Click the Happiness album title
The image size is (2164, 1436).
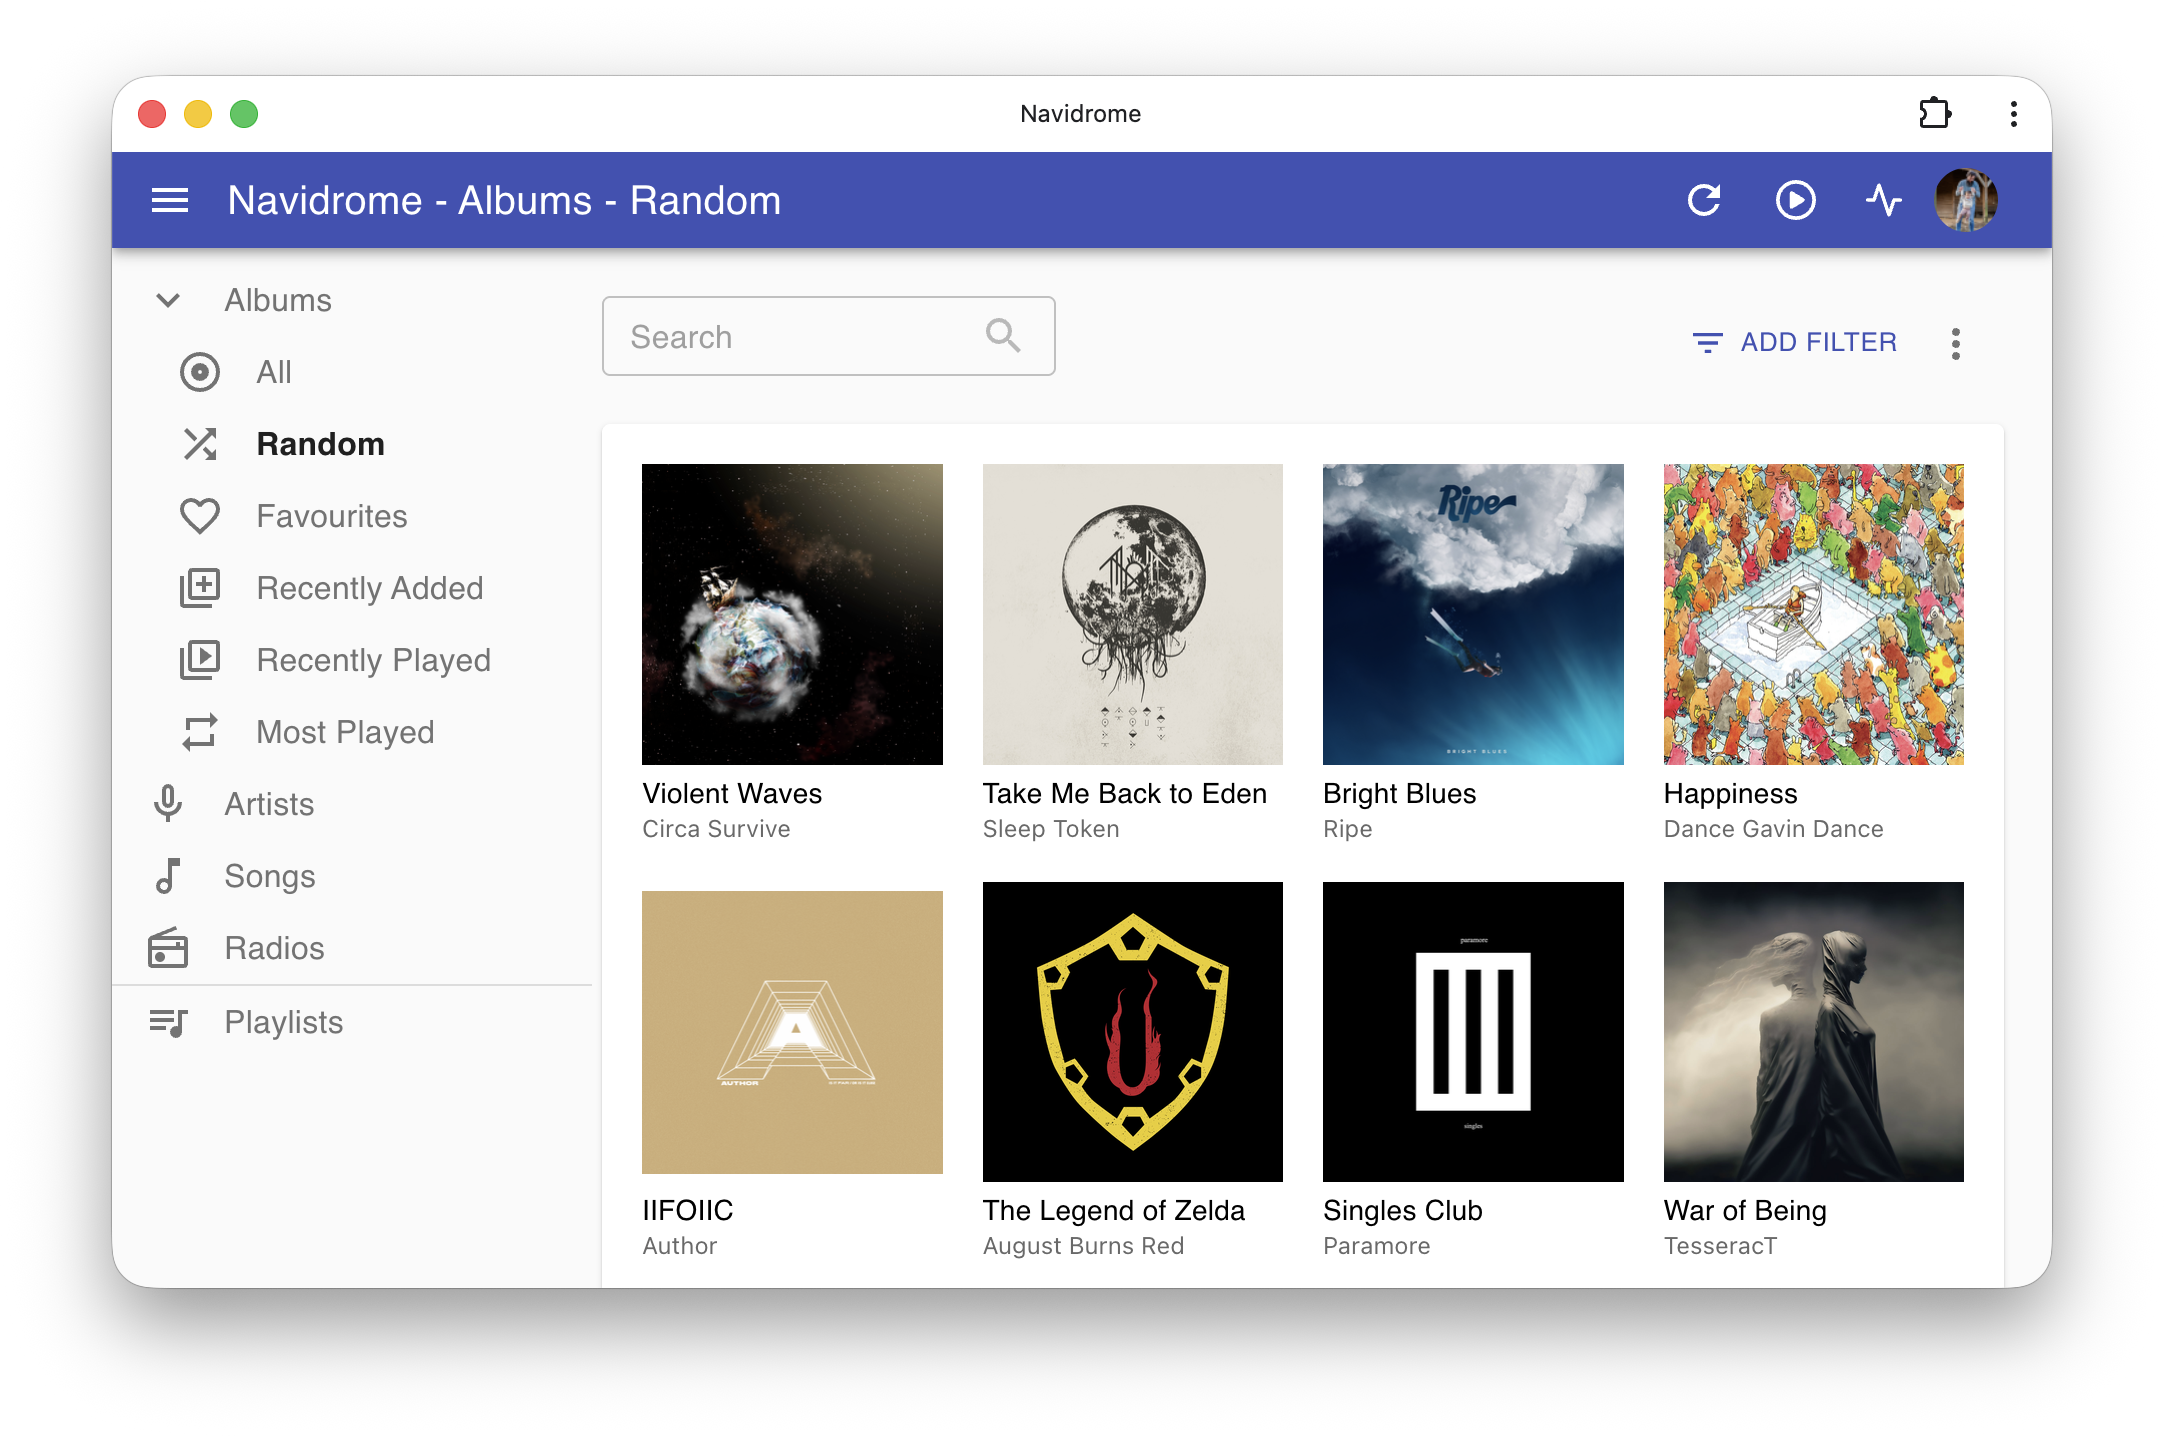(x=1731, y=794)
